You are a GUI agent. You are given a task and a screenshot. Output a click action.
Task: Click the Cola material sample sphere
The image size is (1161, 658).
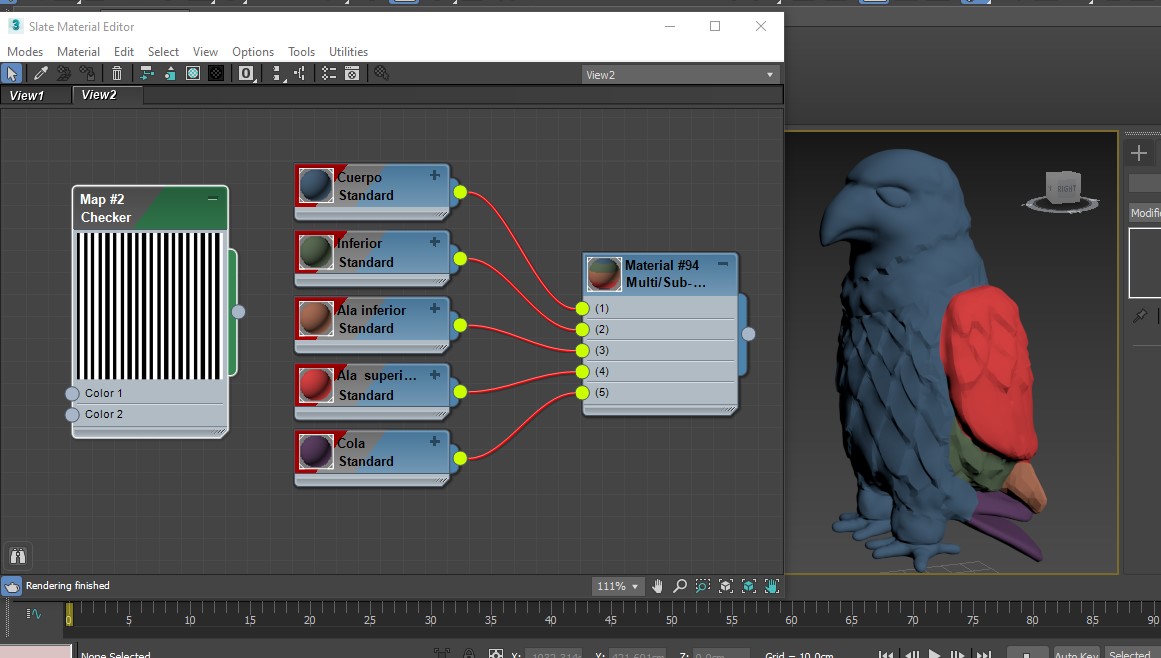pyautogui.click(x=316, y=452)
